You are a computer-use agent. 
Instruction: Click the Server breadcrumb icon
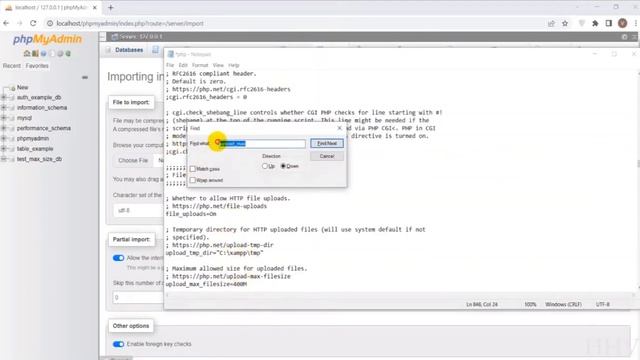point(115,37)
